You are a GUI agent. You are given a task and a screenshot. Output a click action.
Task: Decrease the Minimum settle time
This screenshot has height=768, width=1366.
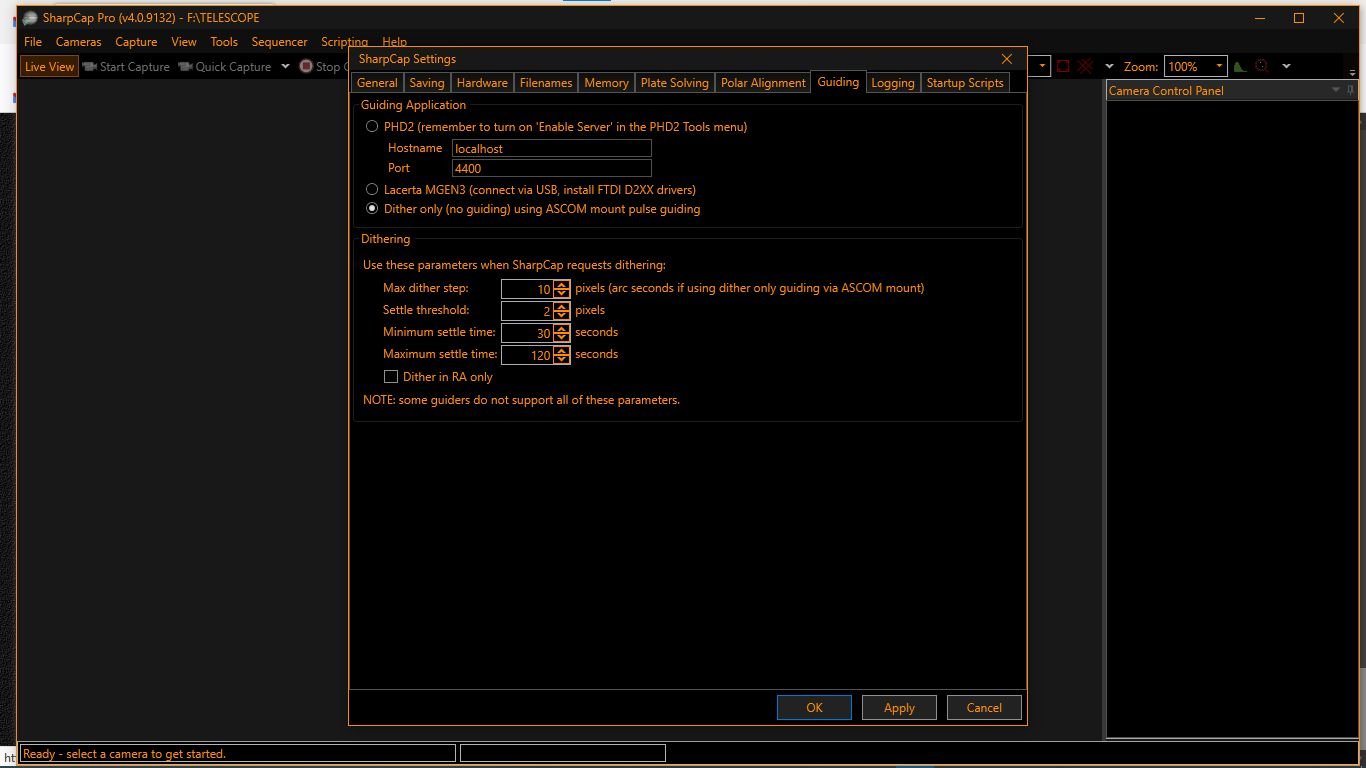(x=562, y=337)
